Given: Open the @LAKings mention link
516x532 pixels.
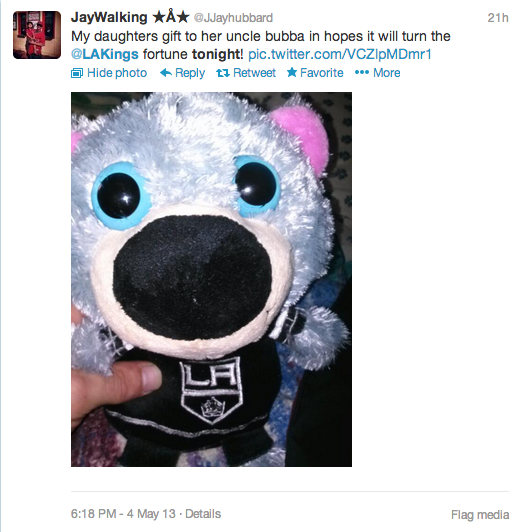Looking at the screenshot, I should [x=105, y=54].
